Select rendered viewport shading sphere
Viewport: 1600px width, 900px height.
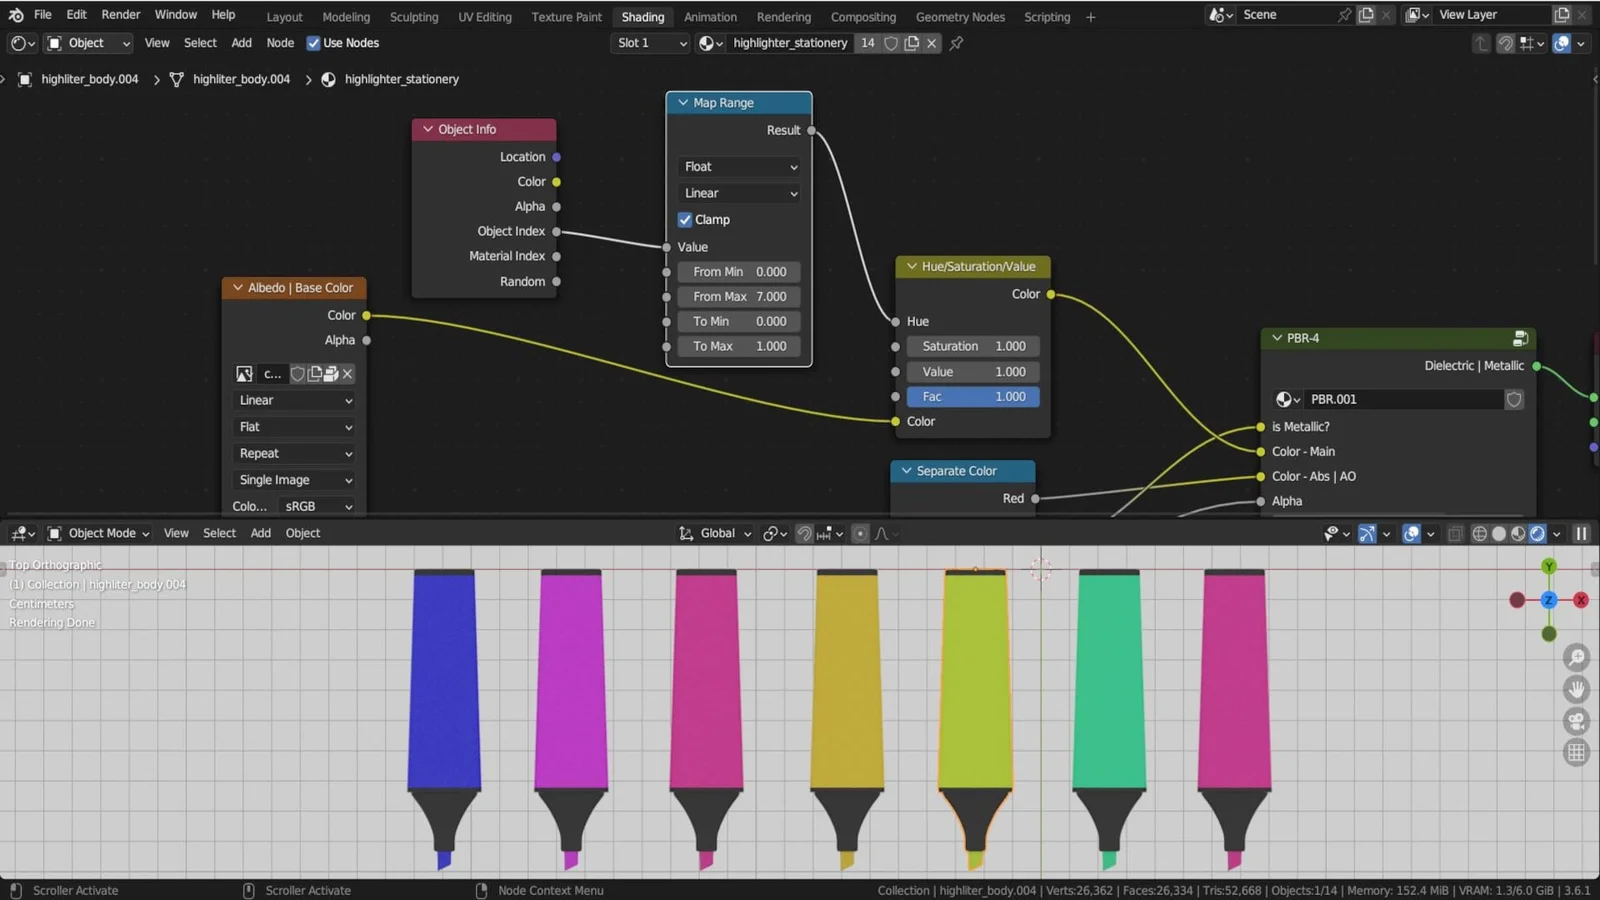(1537, 534)
